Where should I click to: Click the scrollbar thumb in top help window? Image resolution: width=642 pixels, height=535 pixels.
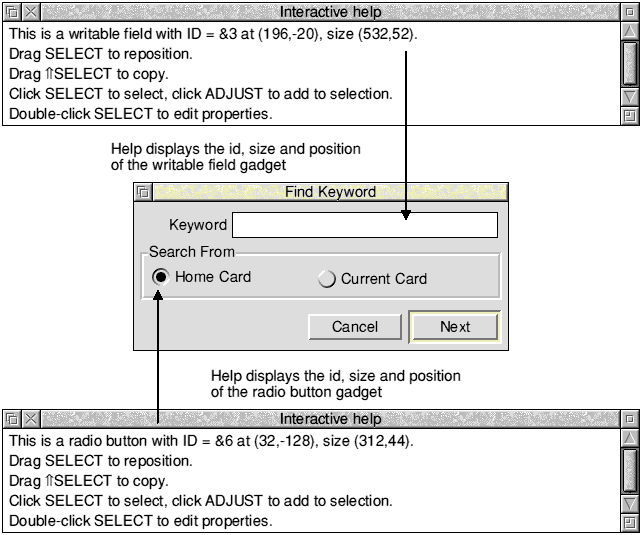point(630,63)
